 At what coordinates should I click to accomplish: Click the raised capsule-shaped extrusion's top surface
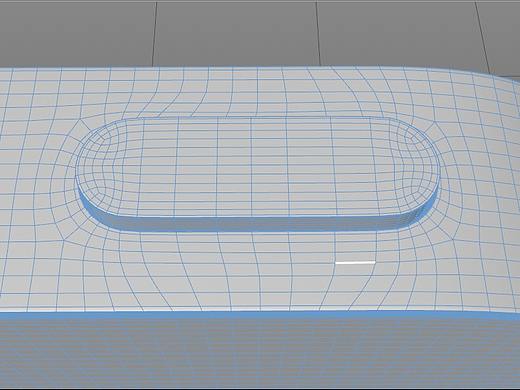pyautogui.click(x=257, y=167)
